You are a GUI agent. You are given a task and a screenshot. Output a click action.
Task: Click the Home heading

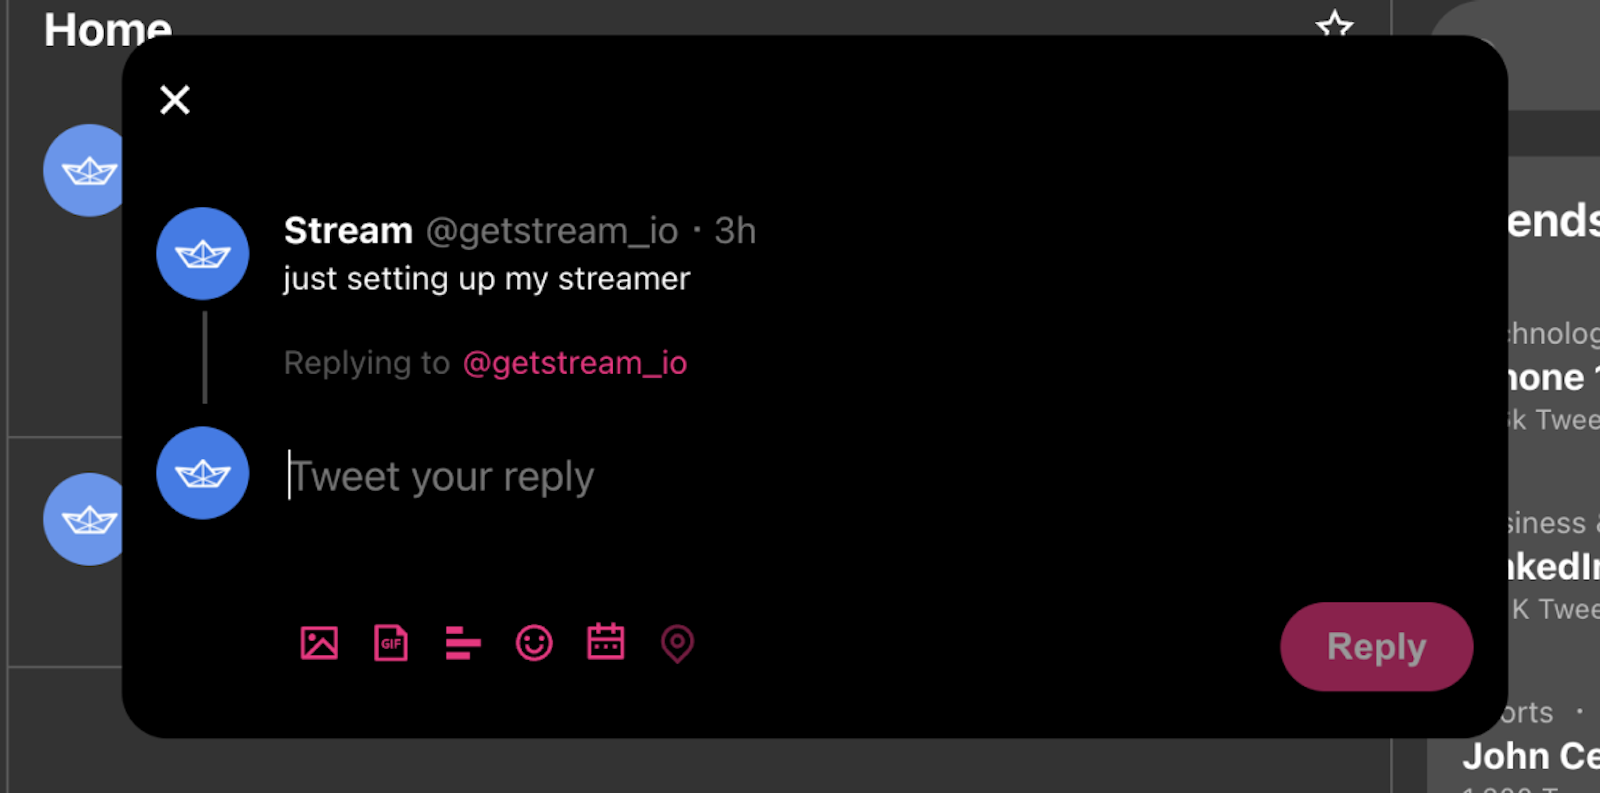[x=106, y=30]
